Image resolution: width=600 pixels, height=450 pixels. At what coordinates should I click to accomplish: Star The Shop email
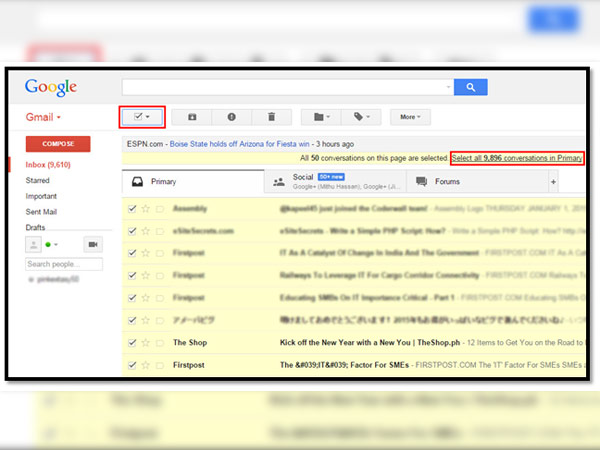[x=145, y=343]
